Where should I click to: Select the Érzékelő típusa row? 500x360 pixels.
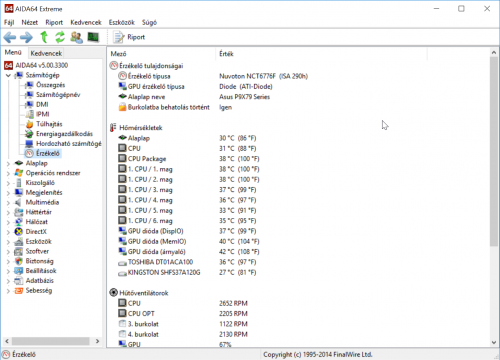[x=213, y=76]
